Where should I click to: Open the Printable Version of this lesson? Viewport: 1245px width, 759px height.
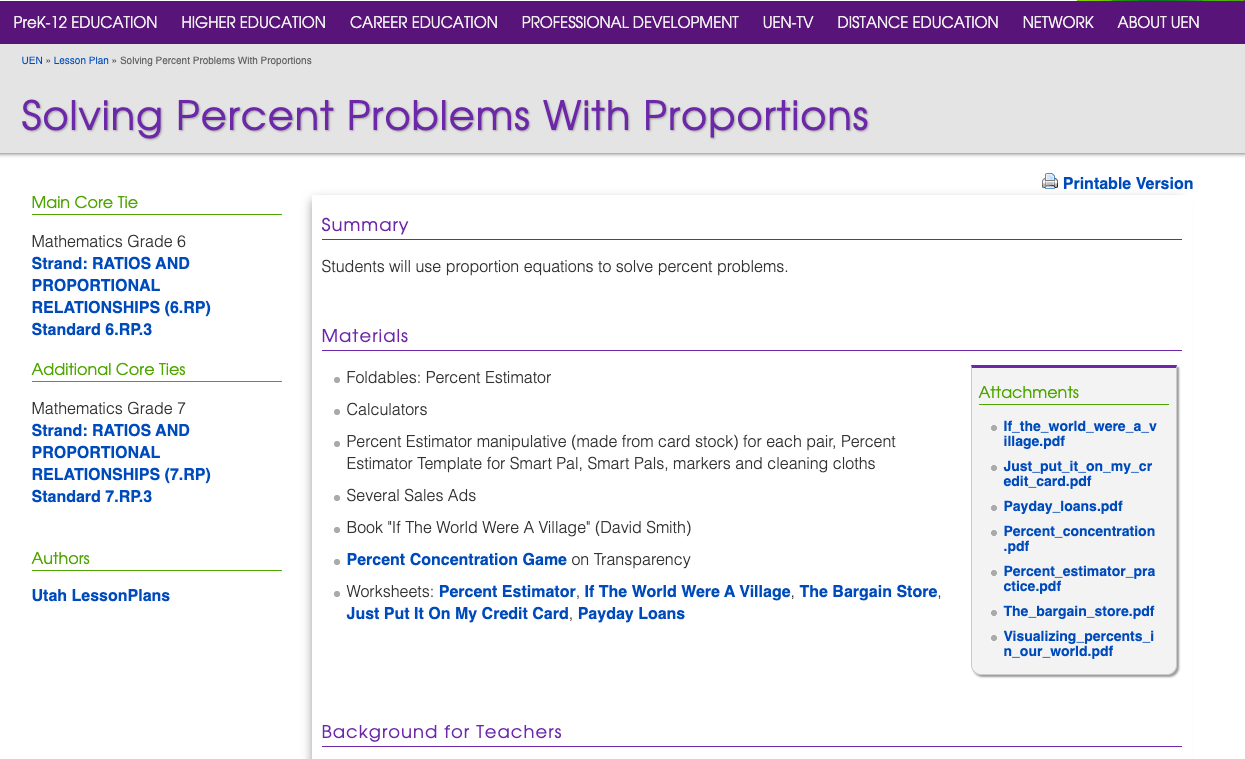coord(1128,183)
